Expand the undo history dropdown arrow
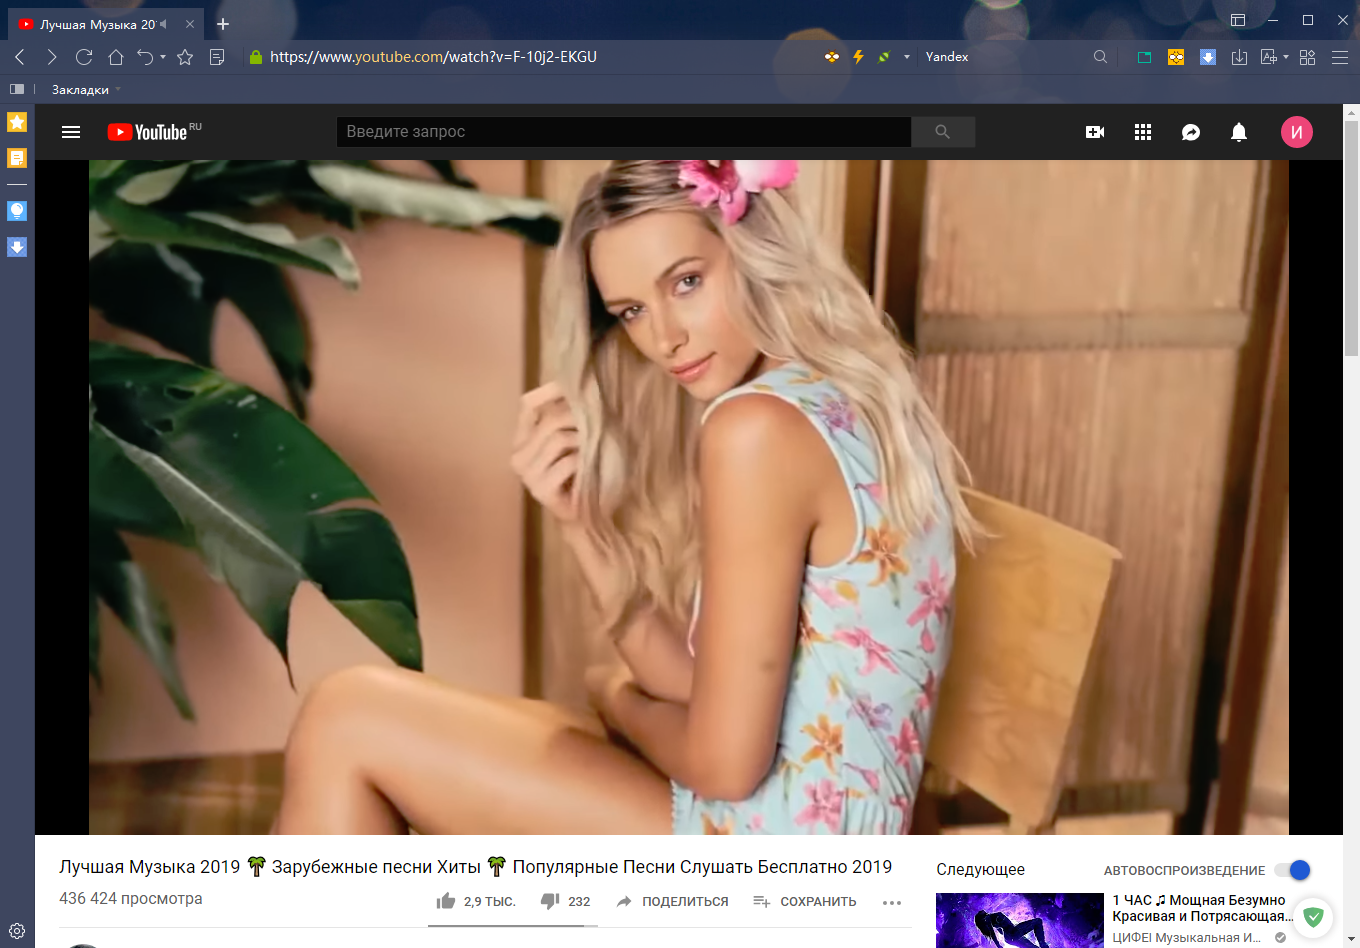 tap(163, 57)
